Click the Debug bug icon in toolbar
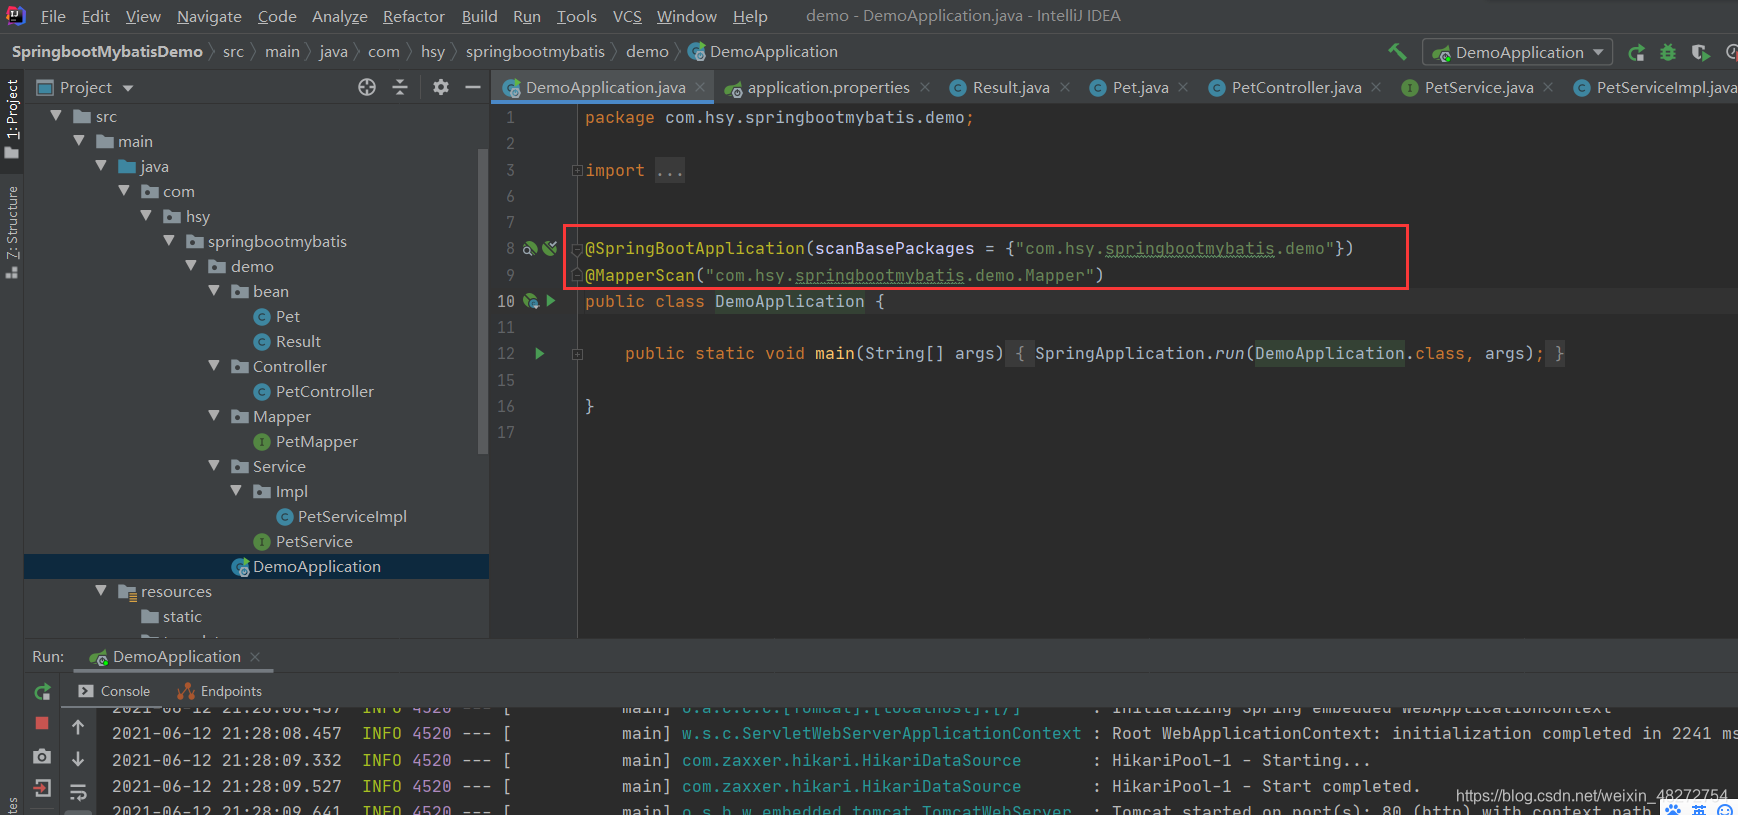Image resolution: width=1738 pixels, height=815 pixels. (1668, 52)
